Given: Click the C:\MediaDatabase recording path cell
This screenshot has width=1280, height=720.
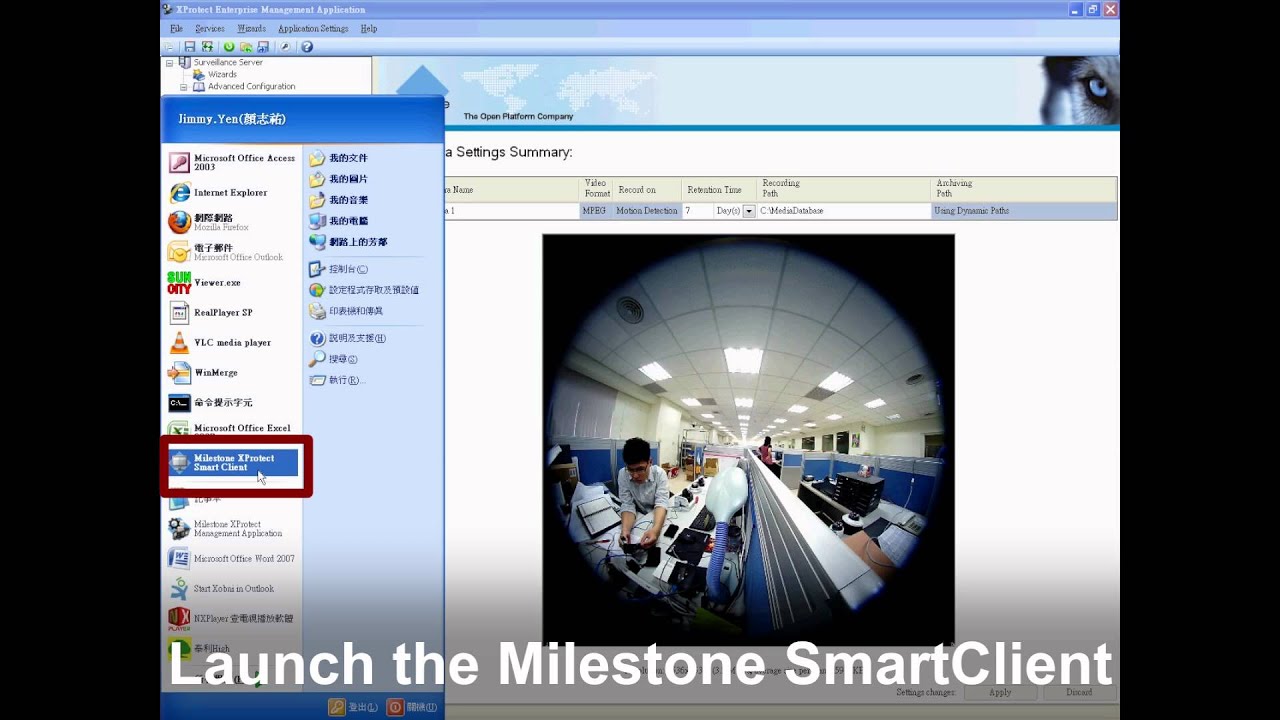Looking at the screenshot, I should (x=844, y=211).
